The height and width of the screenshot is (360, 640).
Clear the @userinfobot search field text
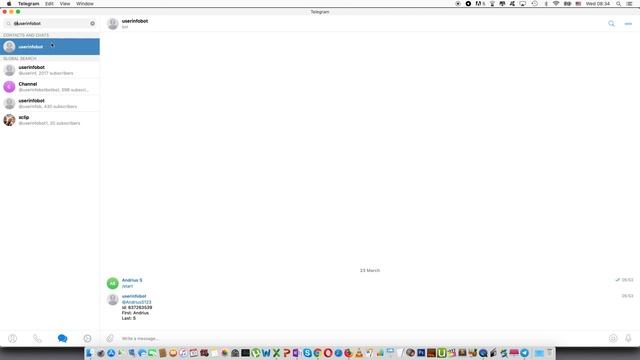[93, 23]
